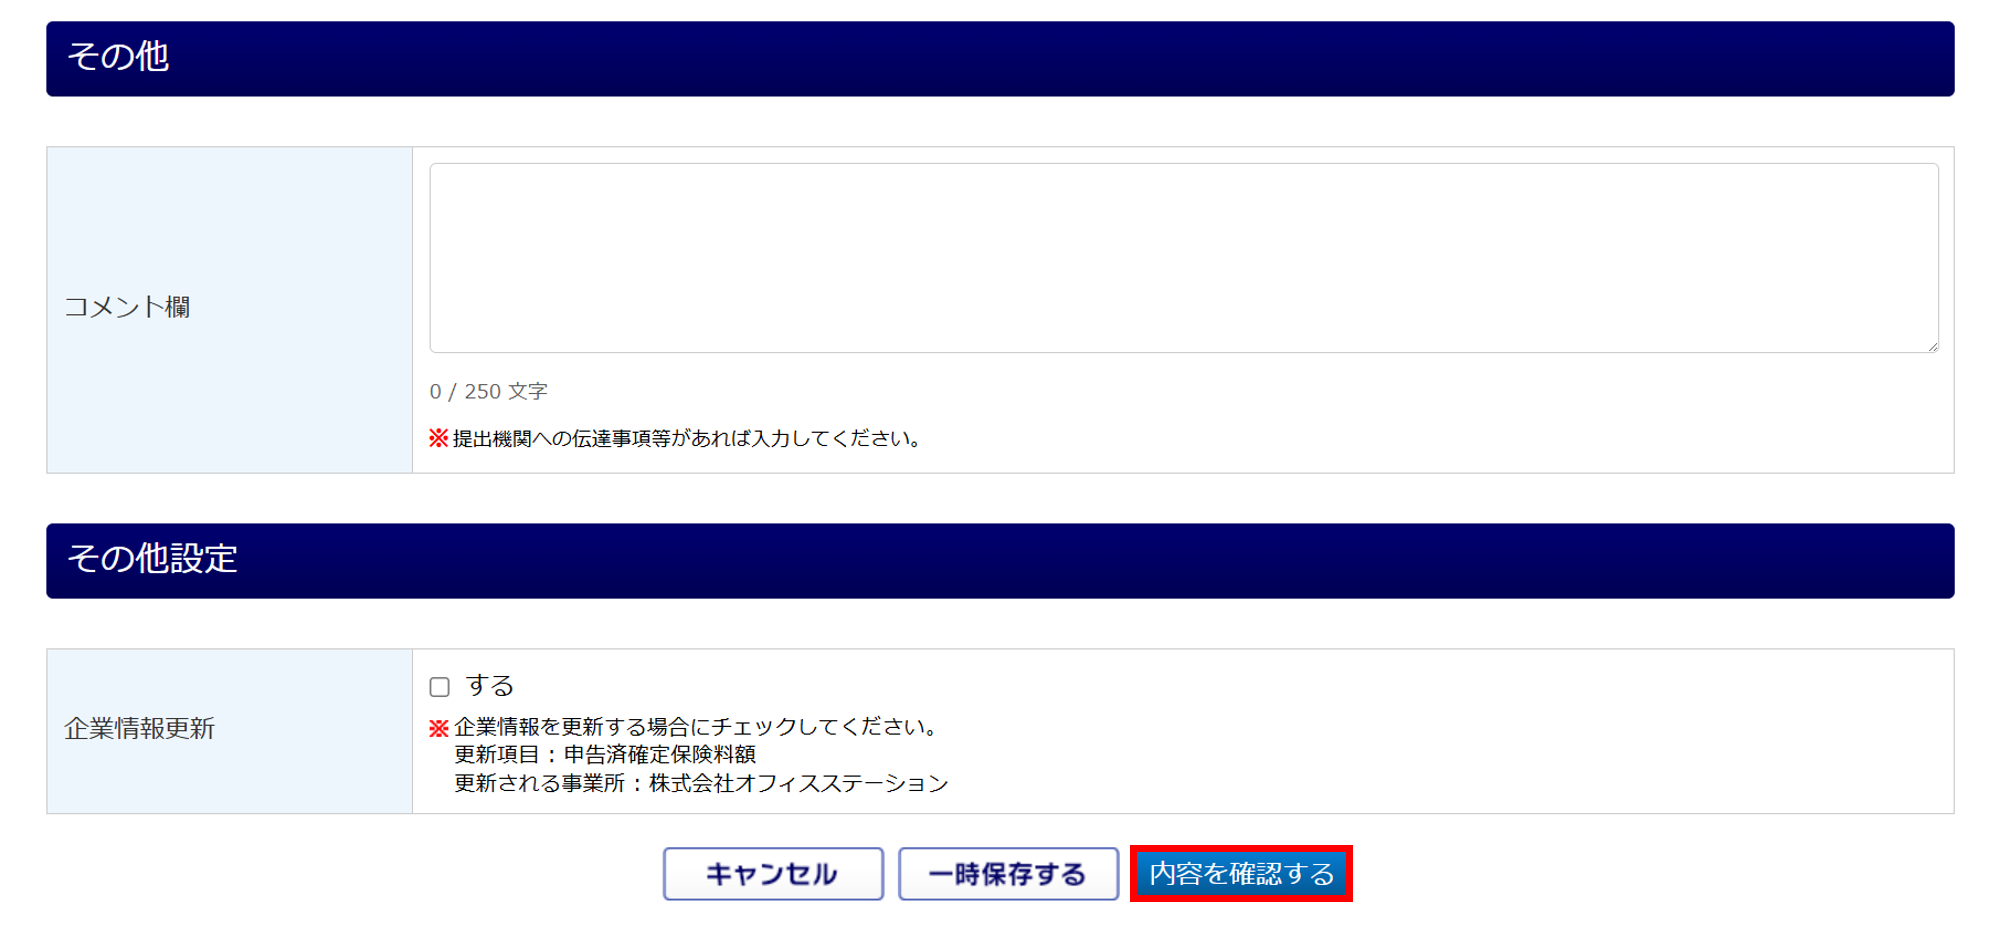Select the その他設定 section header

click(1000, 561)
